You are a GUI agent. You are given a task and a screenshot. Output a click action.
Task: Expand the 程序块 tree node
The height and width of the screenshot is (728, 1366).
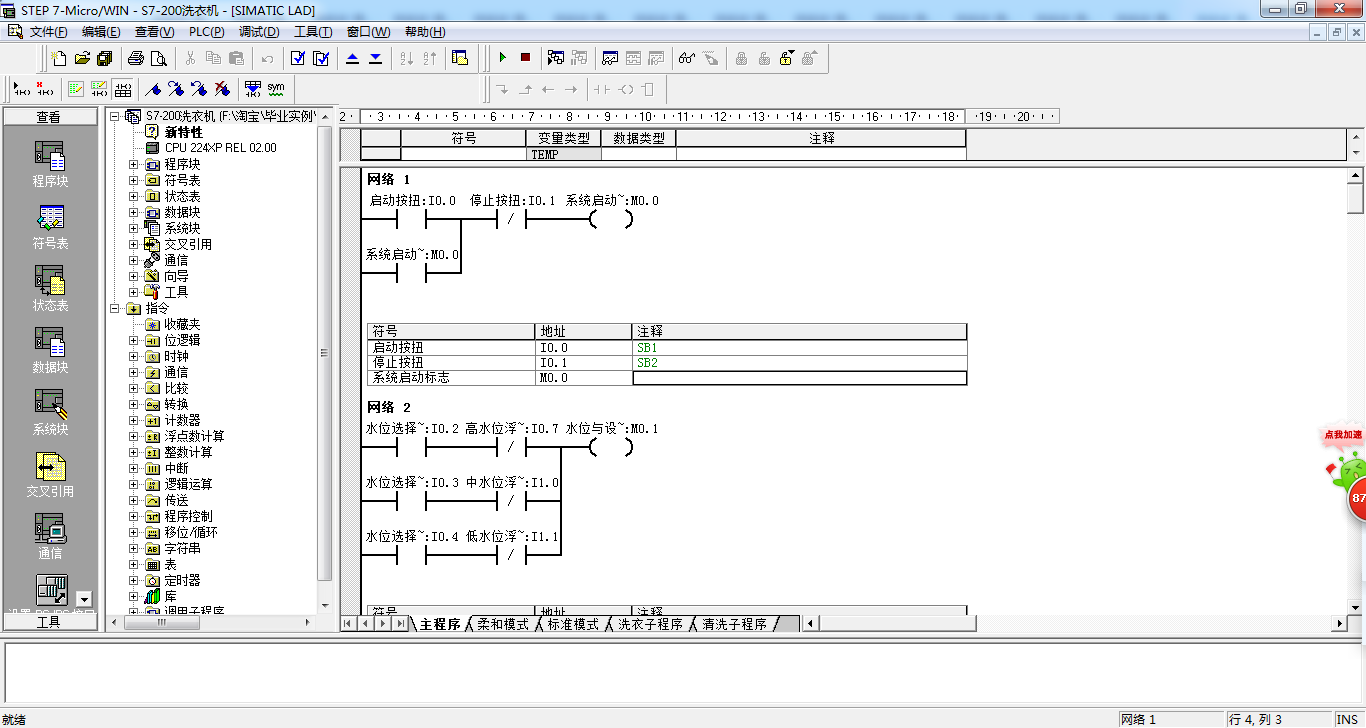(134, 164)
